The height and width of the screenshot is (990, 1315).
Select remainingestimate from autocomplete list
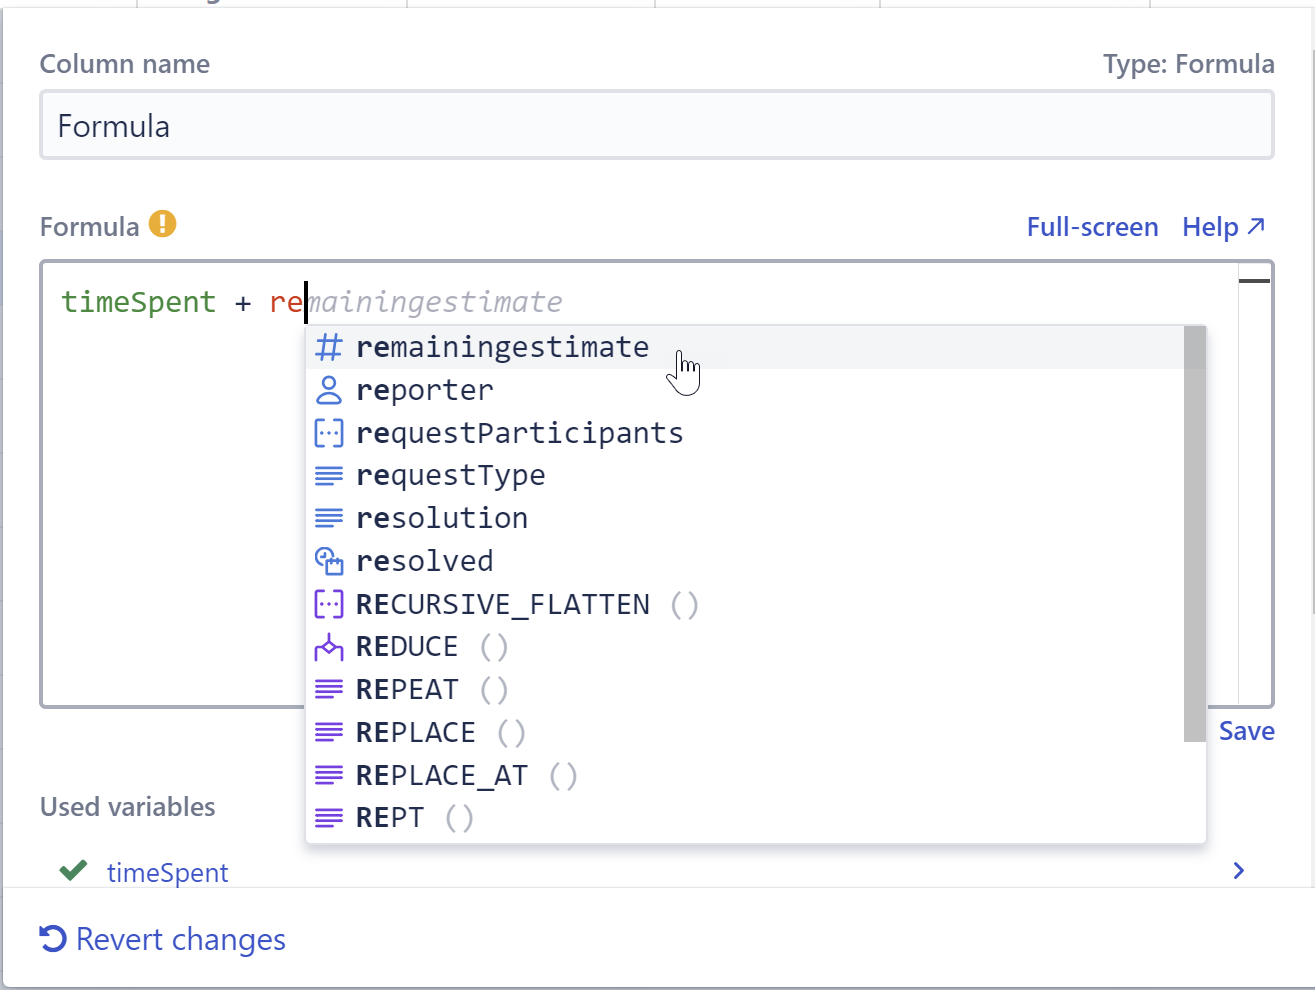(x=744, y=347)
